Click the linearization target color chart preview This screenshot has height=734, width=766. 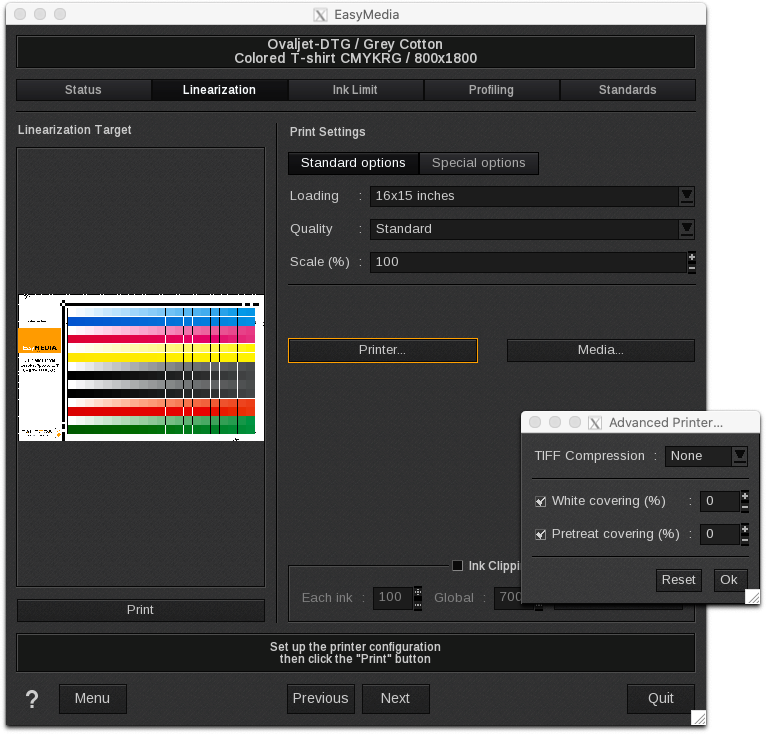click(140, 367)
